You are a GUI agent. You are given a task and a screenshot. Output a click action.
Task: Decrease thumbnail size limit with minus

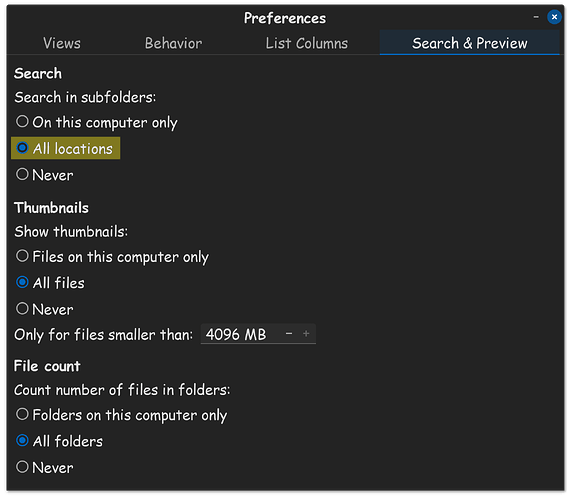coord(289,334)
